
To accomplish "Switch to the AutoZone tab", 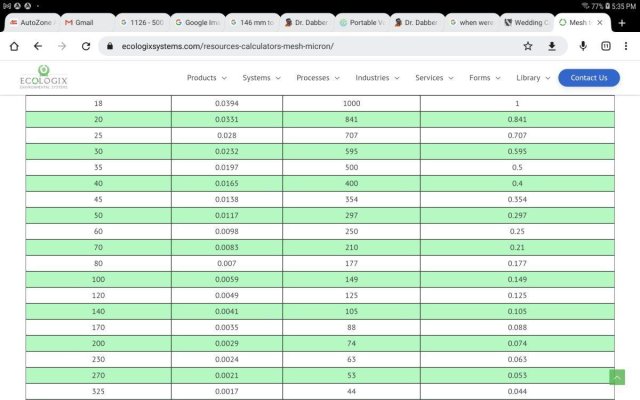I will click(x=33, y=22).
